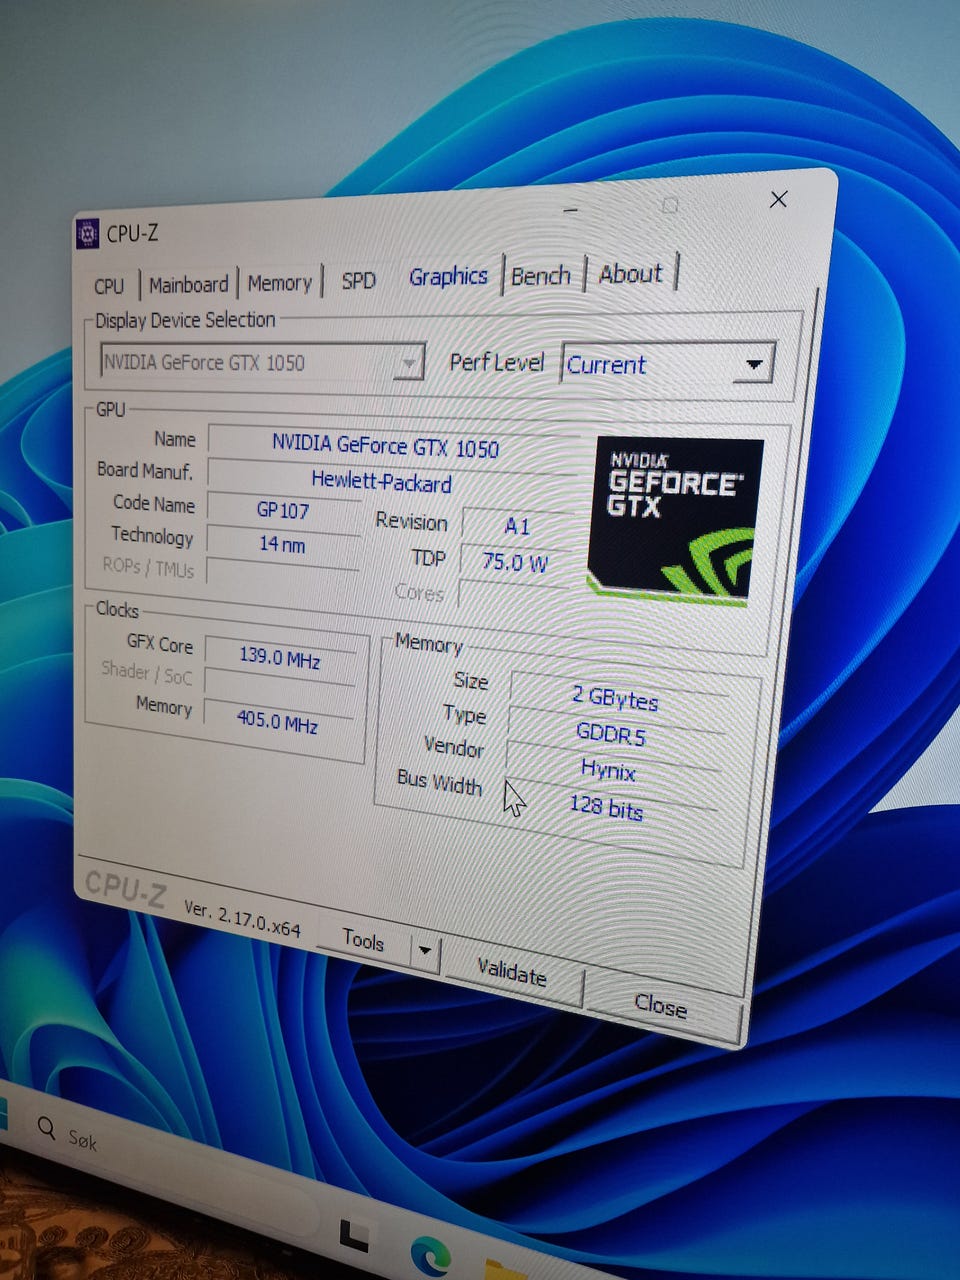Open Microsoft Edge from the taskbar
Image resolution: width=960 pixels, height=1280 pixels.
(x=430, y=1255)
